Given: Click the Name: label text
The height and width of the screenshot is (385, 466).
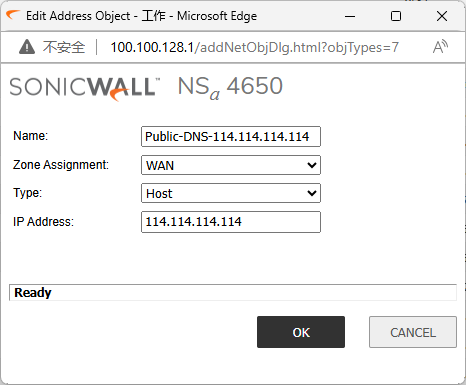Looking at the screenshot, I should (31, 136).
